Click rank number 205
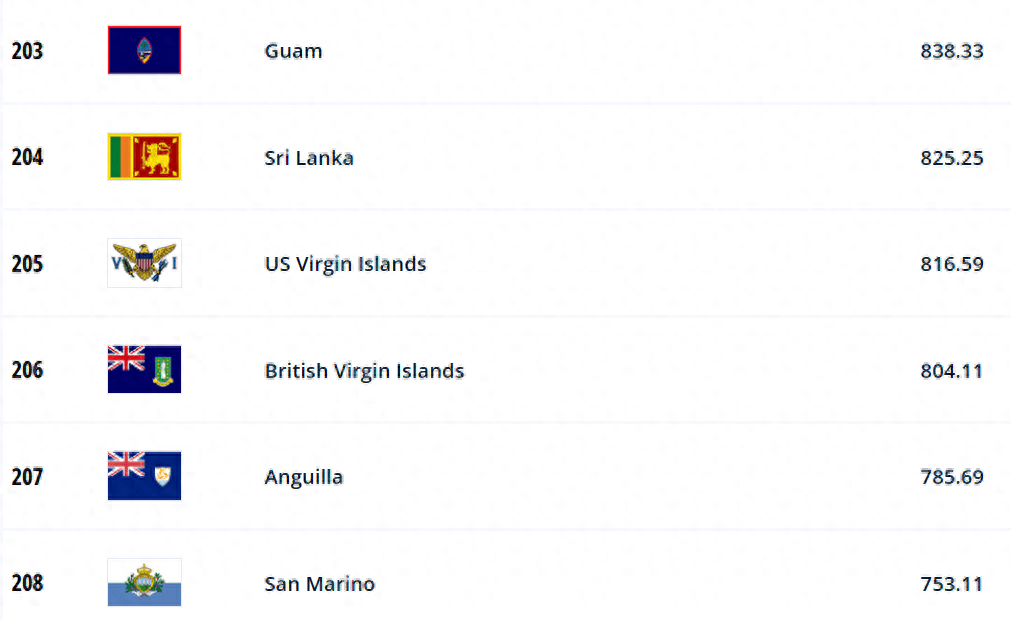The height and width of the screenshot is (620, 1011). [27, 264]
